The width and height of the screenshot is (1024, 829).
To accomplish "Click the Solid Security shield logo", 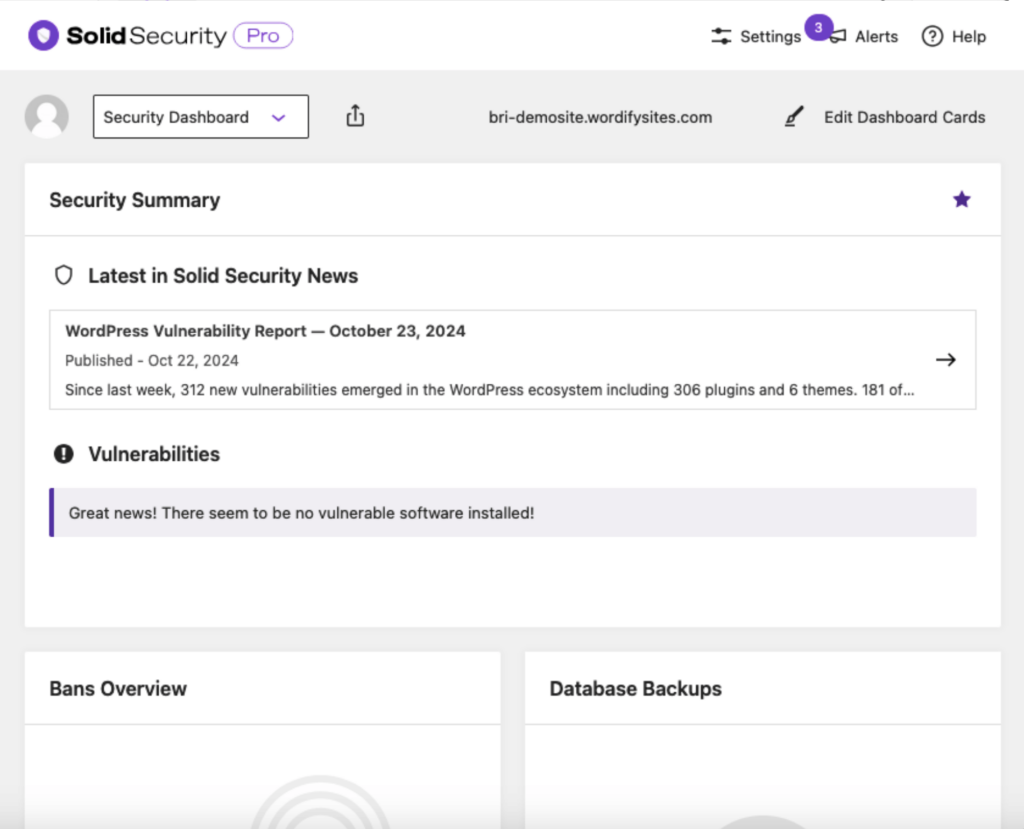I will click(43, 35).
